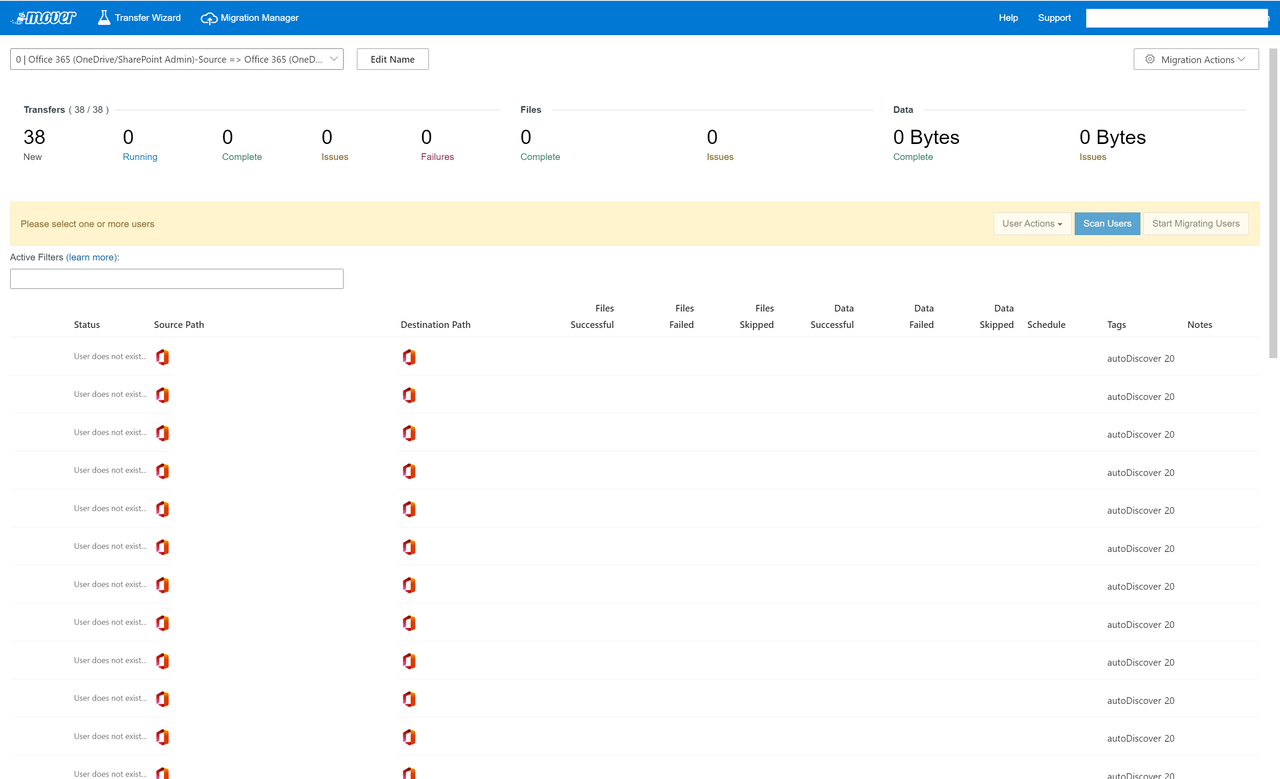Select the second row's source Office icon
Viewport: 1280px width, 779px height.
pos(162,395)
